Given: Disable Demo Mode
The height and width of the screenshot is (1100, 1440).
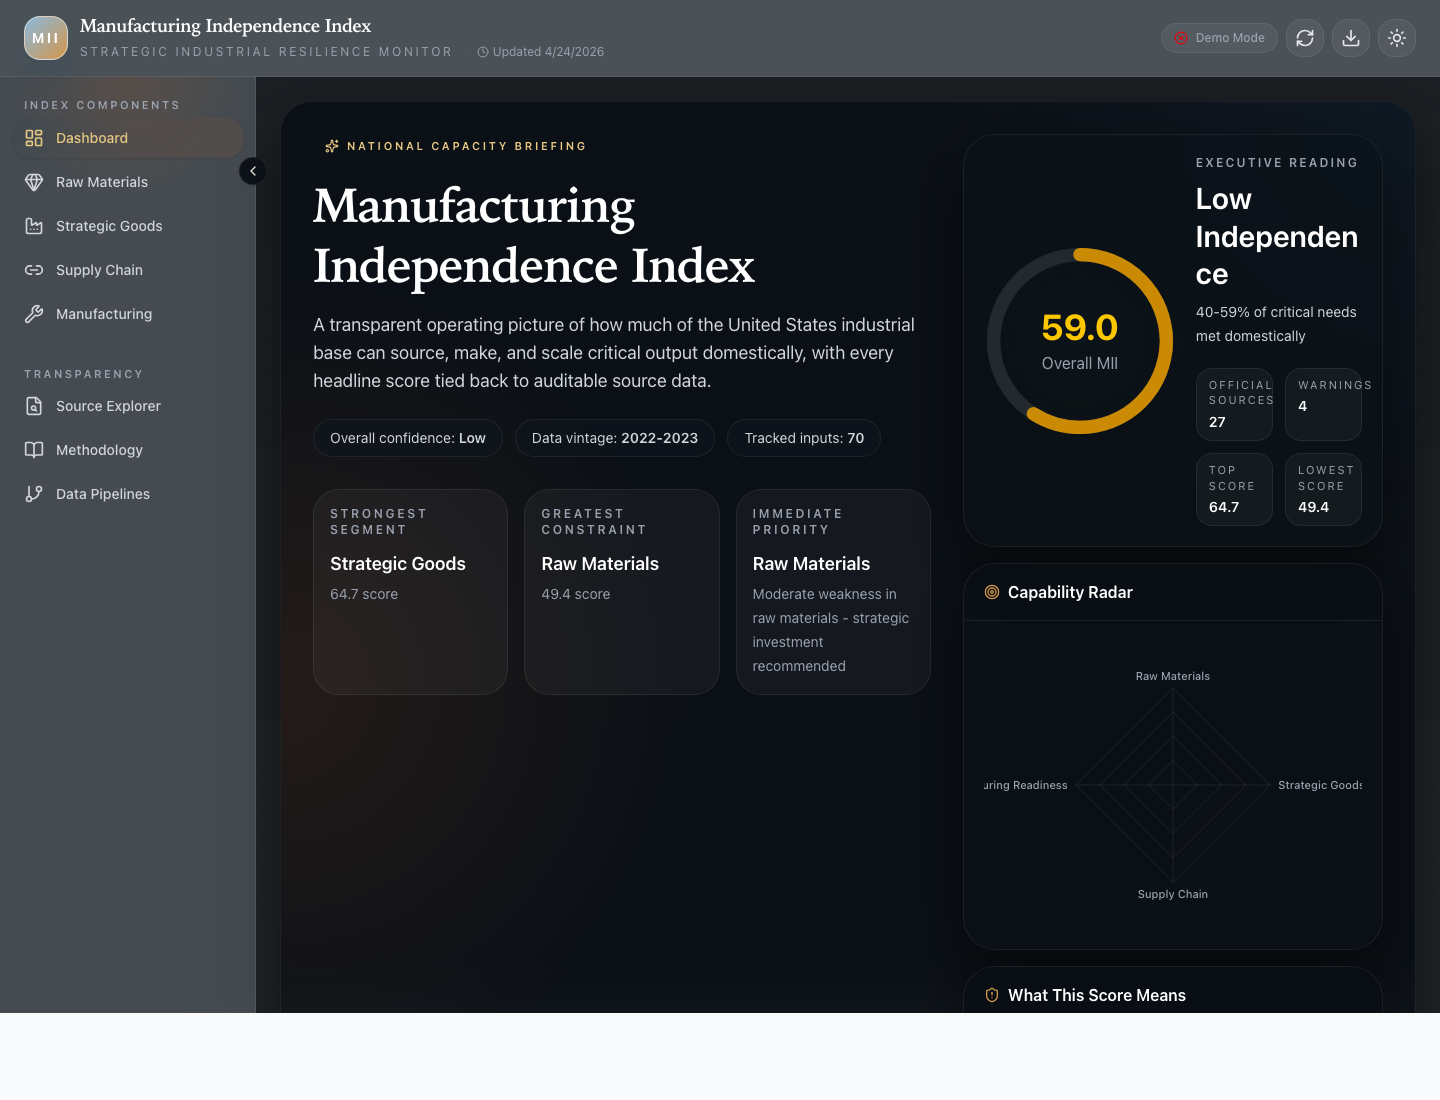Looking at the screenshot, I should coord(1219,37).
